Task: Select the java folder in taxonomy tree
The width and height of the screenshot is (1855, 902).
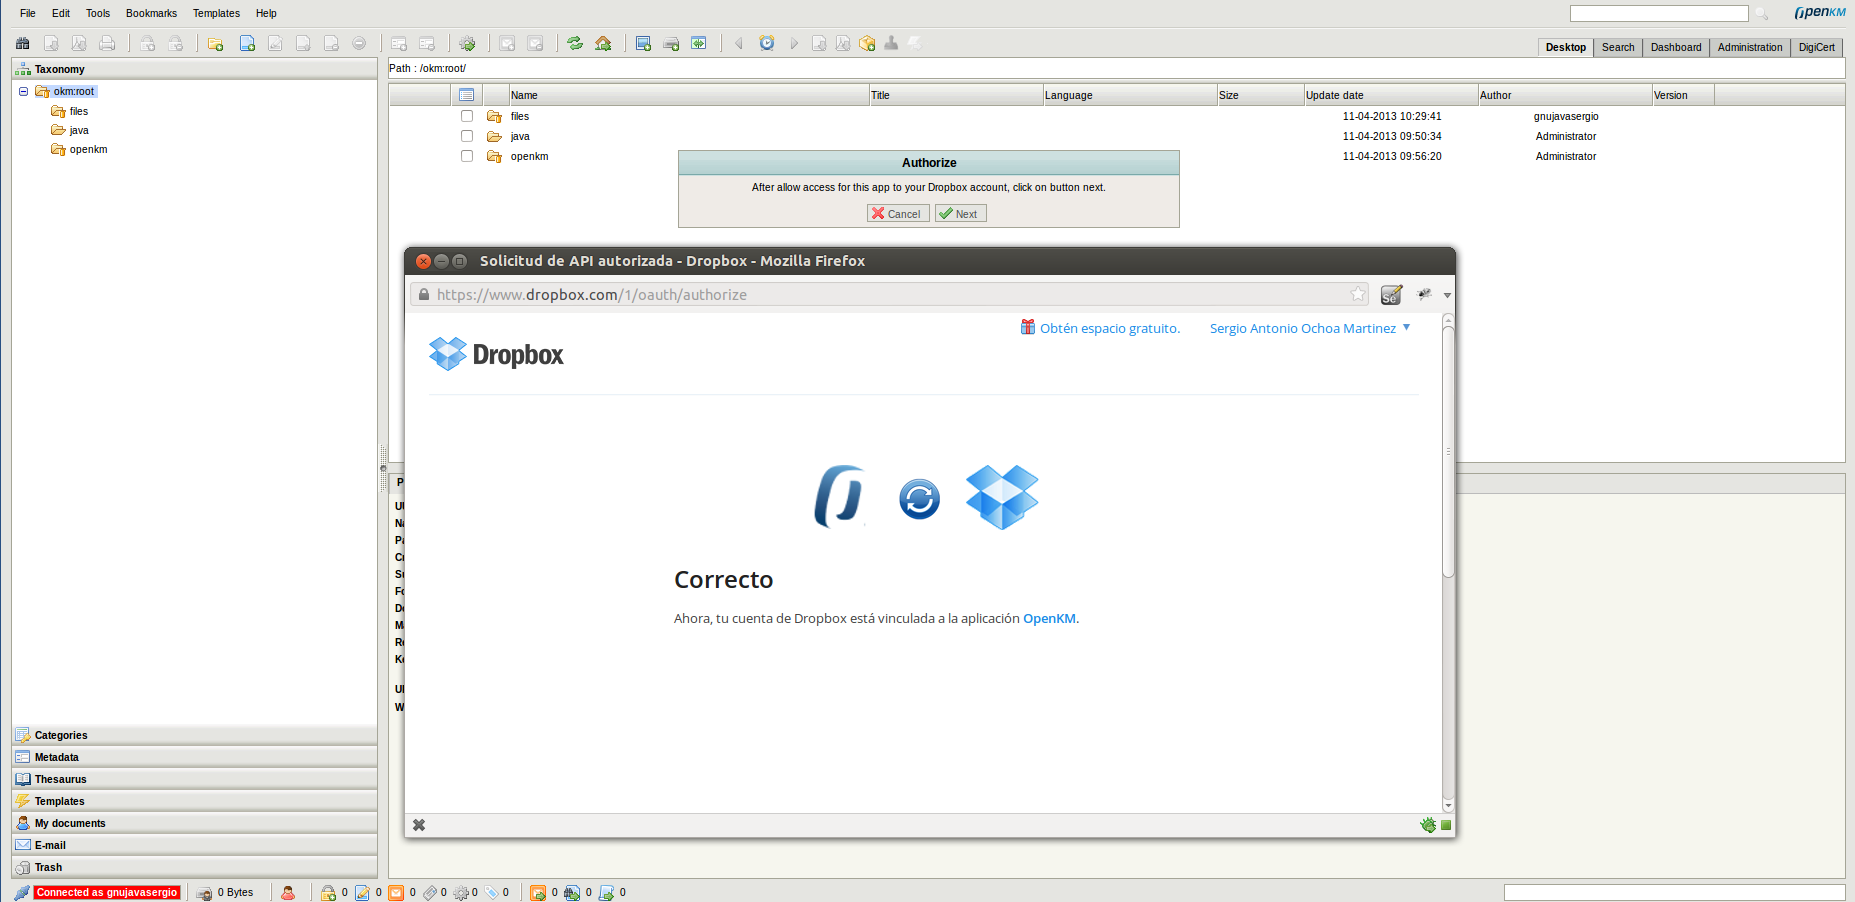Action: 70,130
